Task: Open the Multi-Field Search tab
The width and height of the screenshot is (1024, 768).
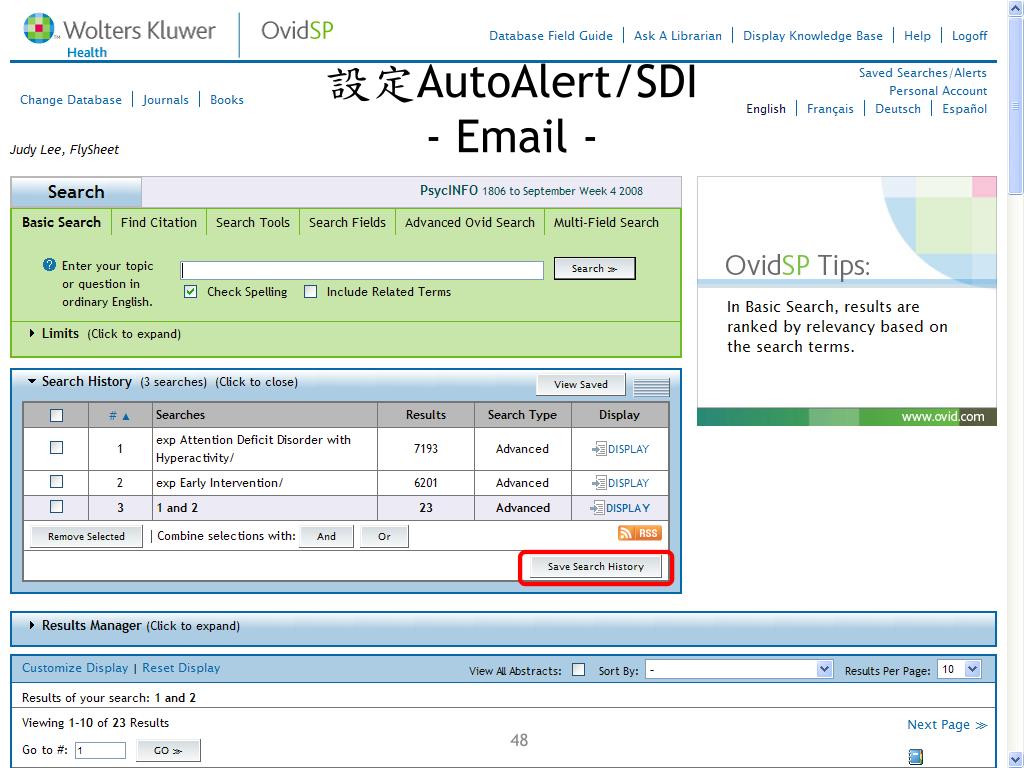Action: coord(606,222)
